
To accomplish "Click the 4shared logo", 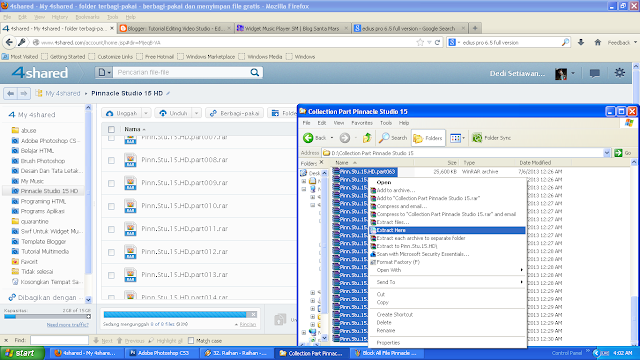I will [x=40, y=73].
